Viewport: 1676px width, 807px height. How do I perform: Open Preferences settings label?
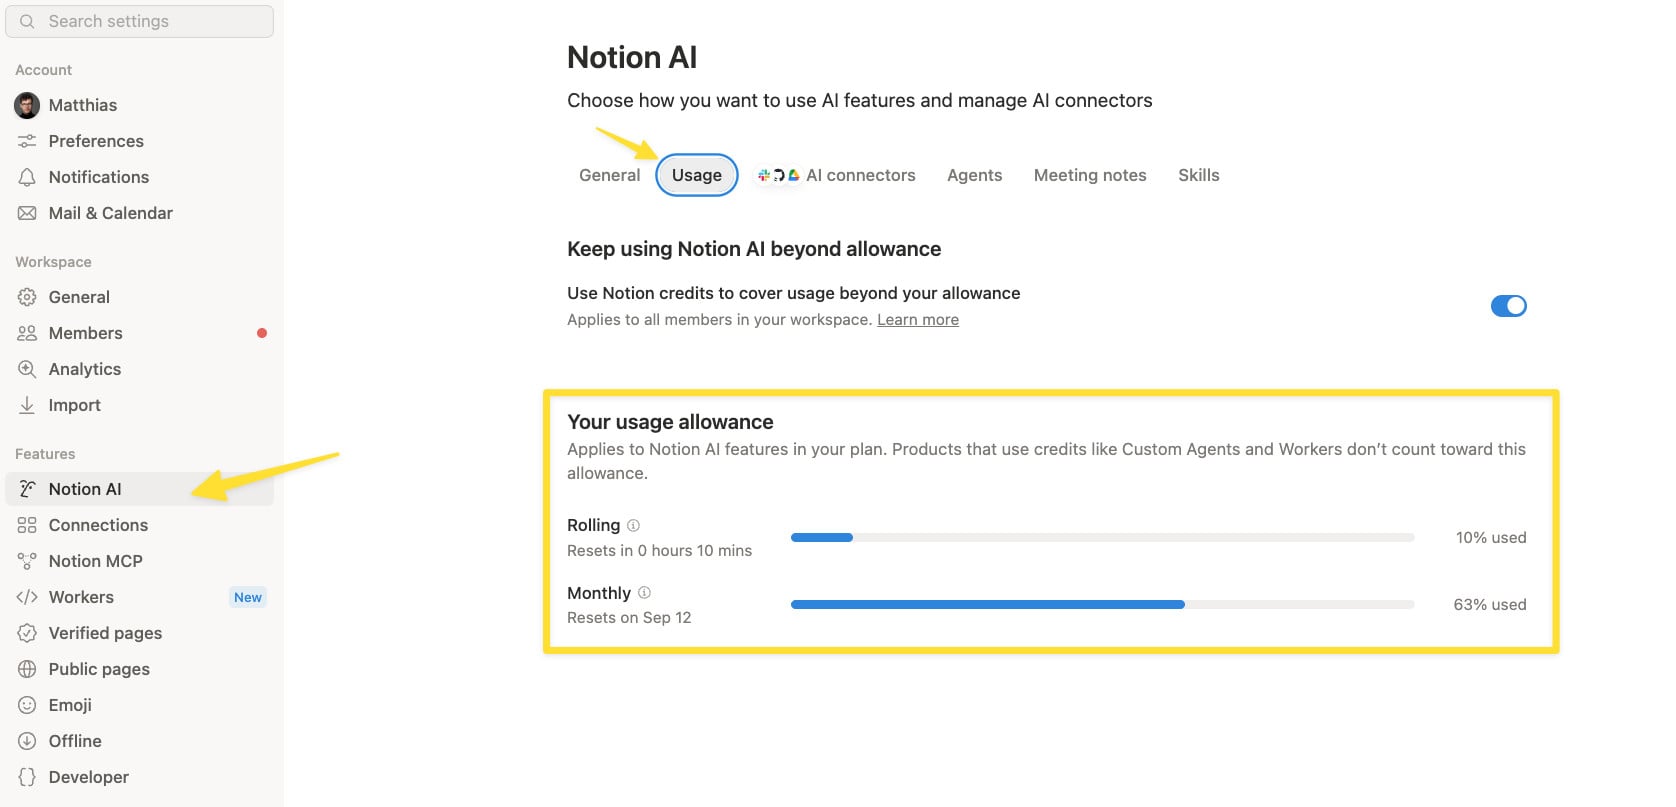(x=96, y=141)
